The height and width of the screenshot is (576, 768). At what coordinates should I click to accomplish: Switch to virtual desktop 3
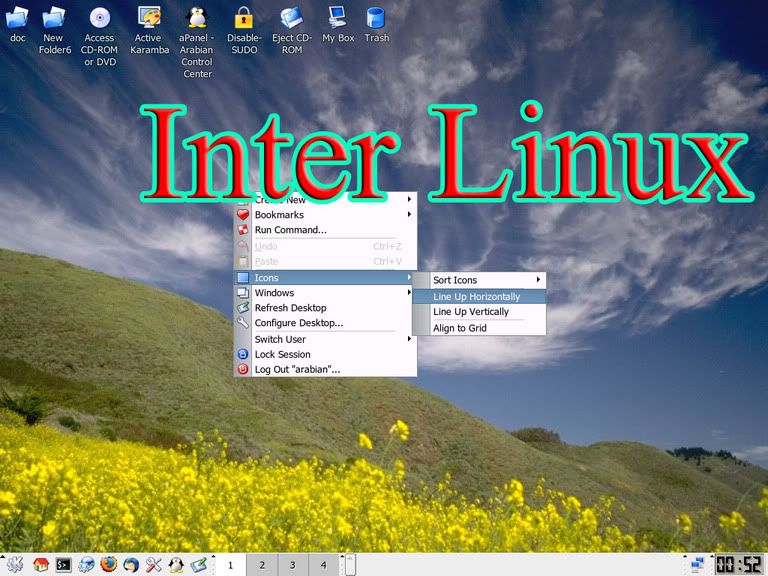tap(292, 565)
